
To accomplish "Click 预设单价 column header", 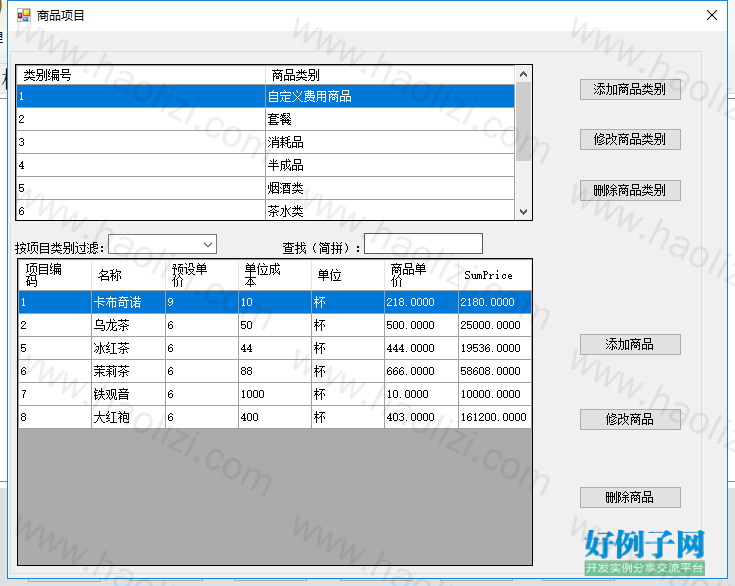I will 202,275.
